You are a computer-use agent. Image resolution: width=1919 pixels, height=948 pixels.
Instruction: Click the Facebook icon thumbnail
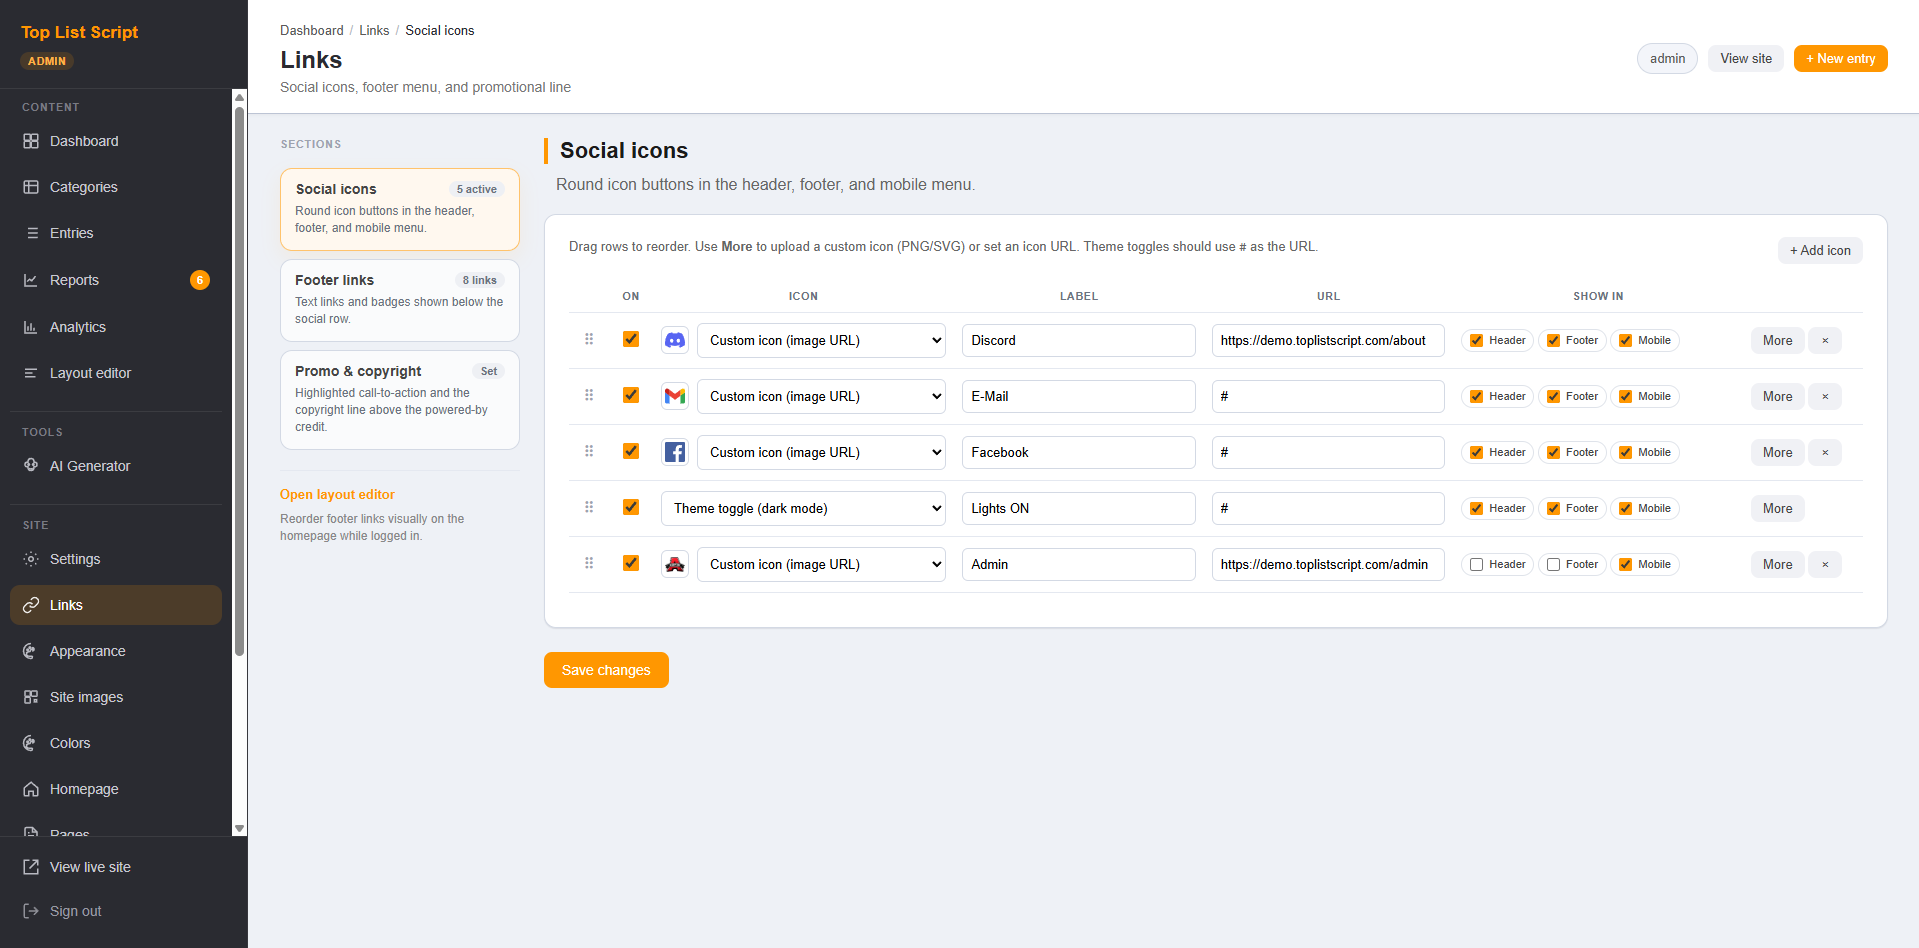tap(675, 452)
